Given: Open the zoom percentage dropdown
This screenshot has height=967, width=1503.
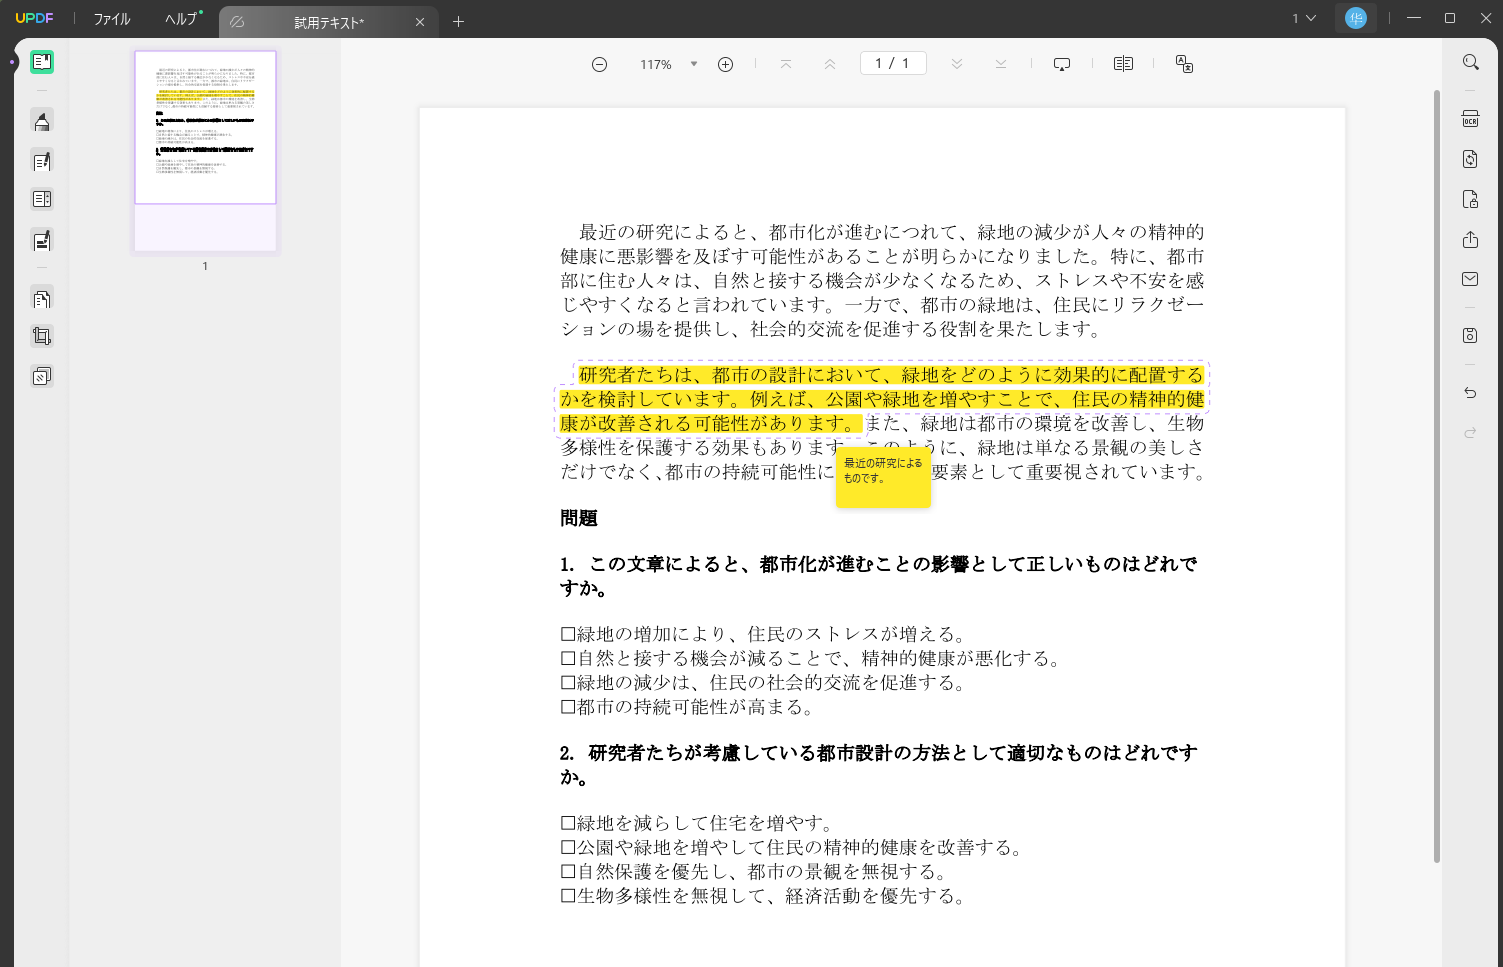Looking at the screenshot, I should click(x=694, y=63).
